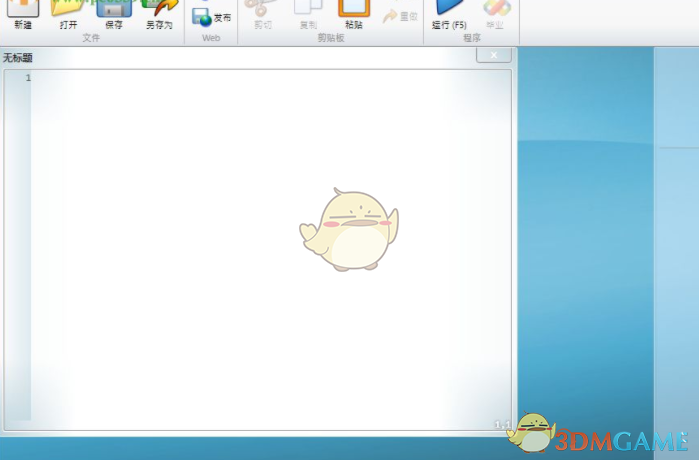The height and width of the screenshot is (460, 699).
Task: Copy selection with 复制
Action: pyautogui.click(x=308, y=15)
